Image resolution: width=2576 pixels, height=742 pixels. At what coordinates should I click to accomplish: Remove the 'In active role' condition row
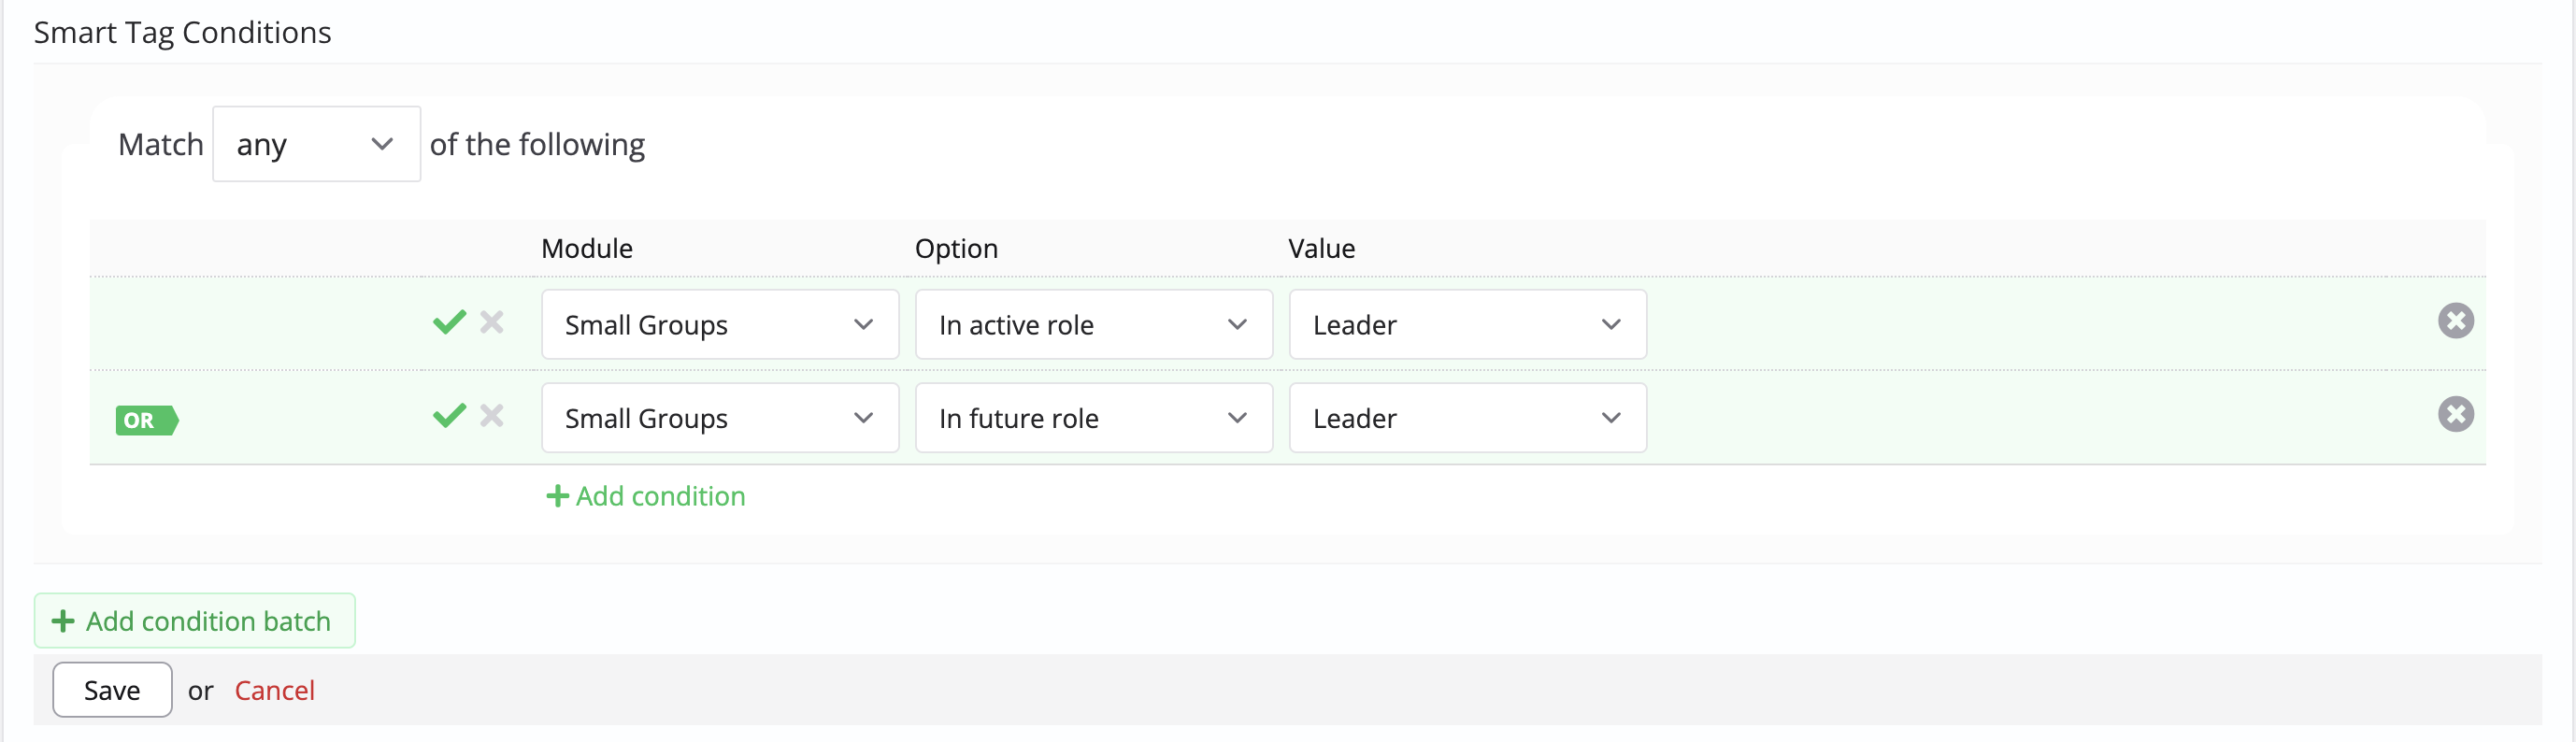[x=2455, y=321]
